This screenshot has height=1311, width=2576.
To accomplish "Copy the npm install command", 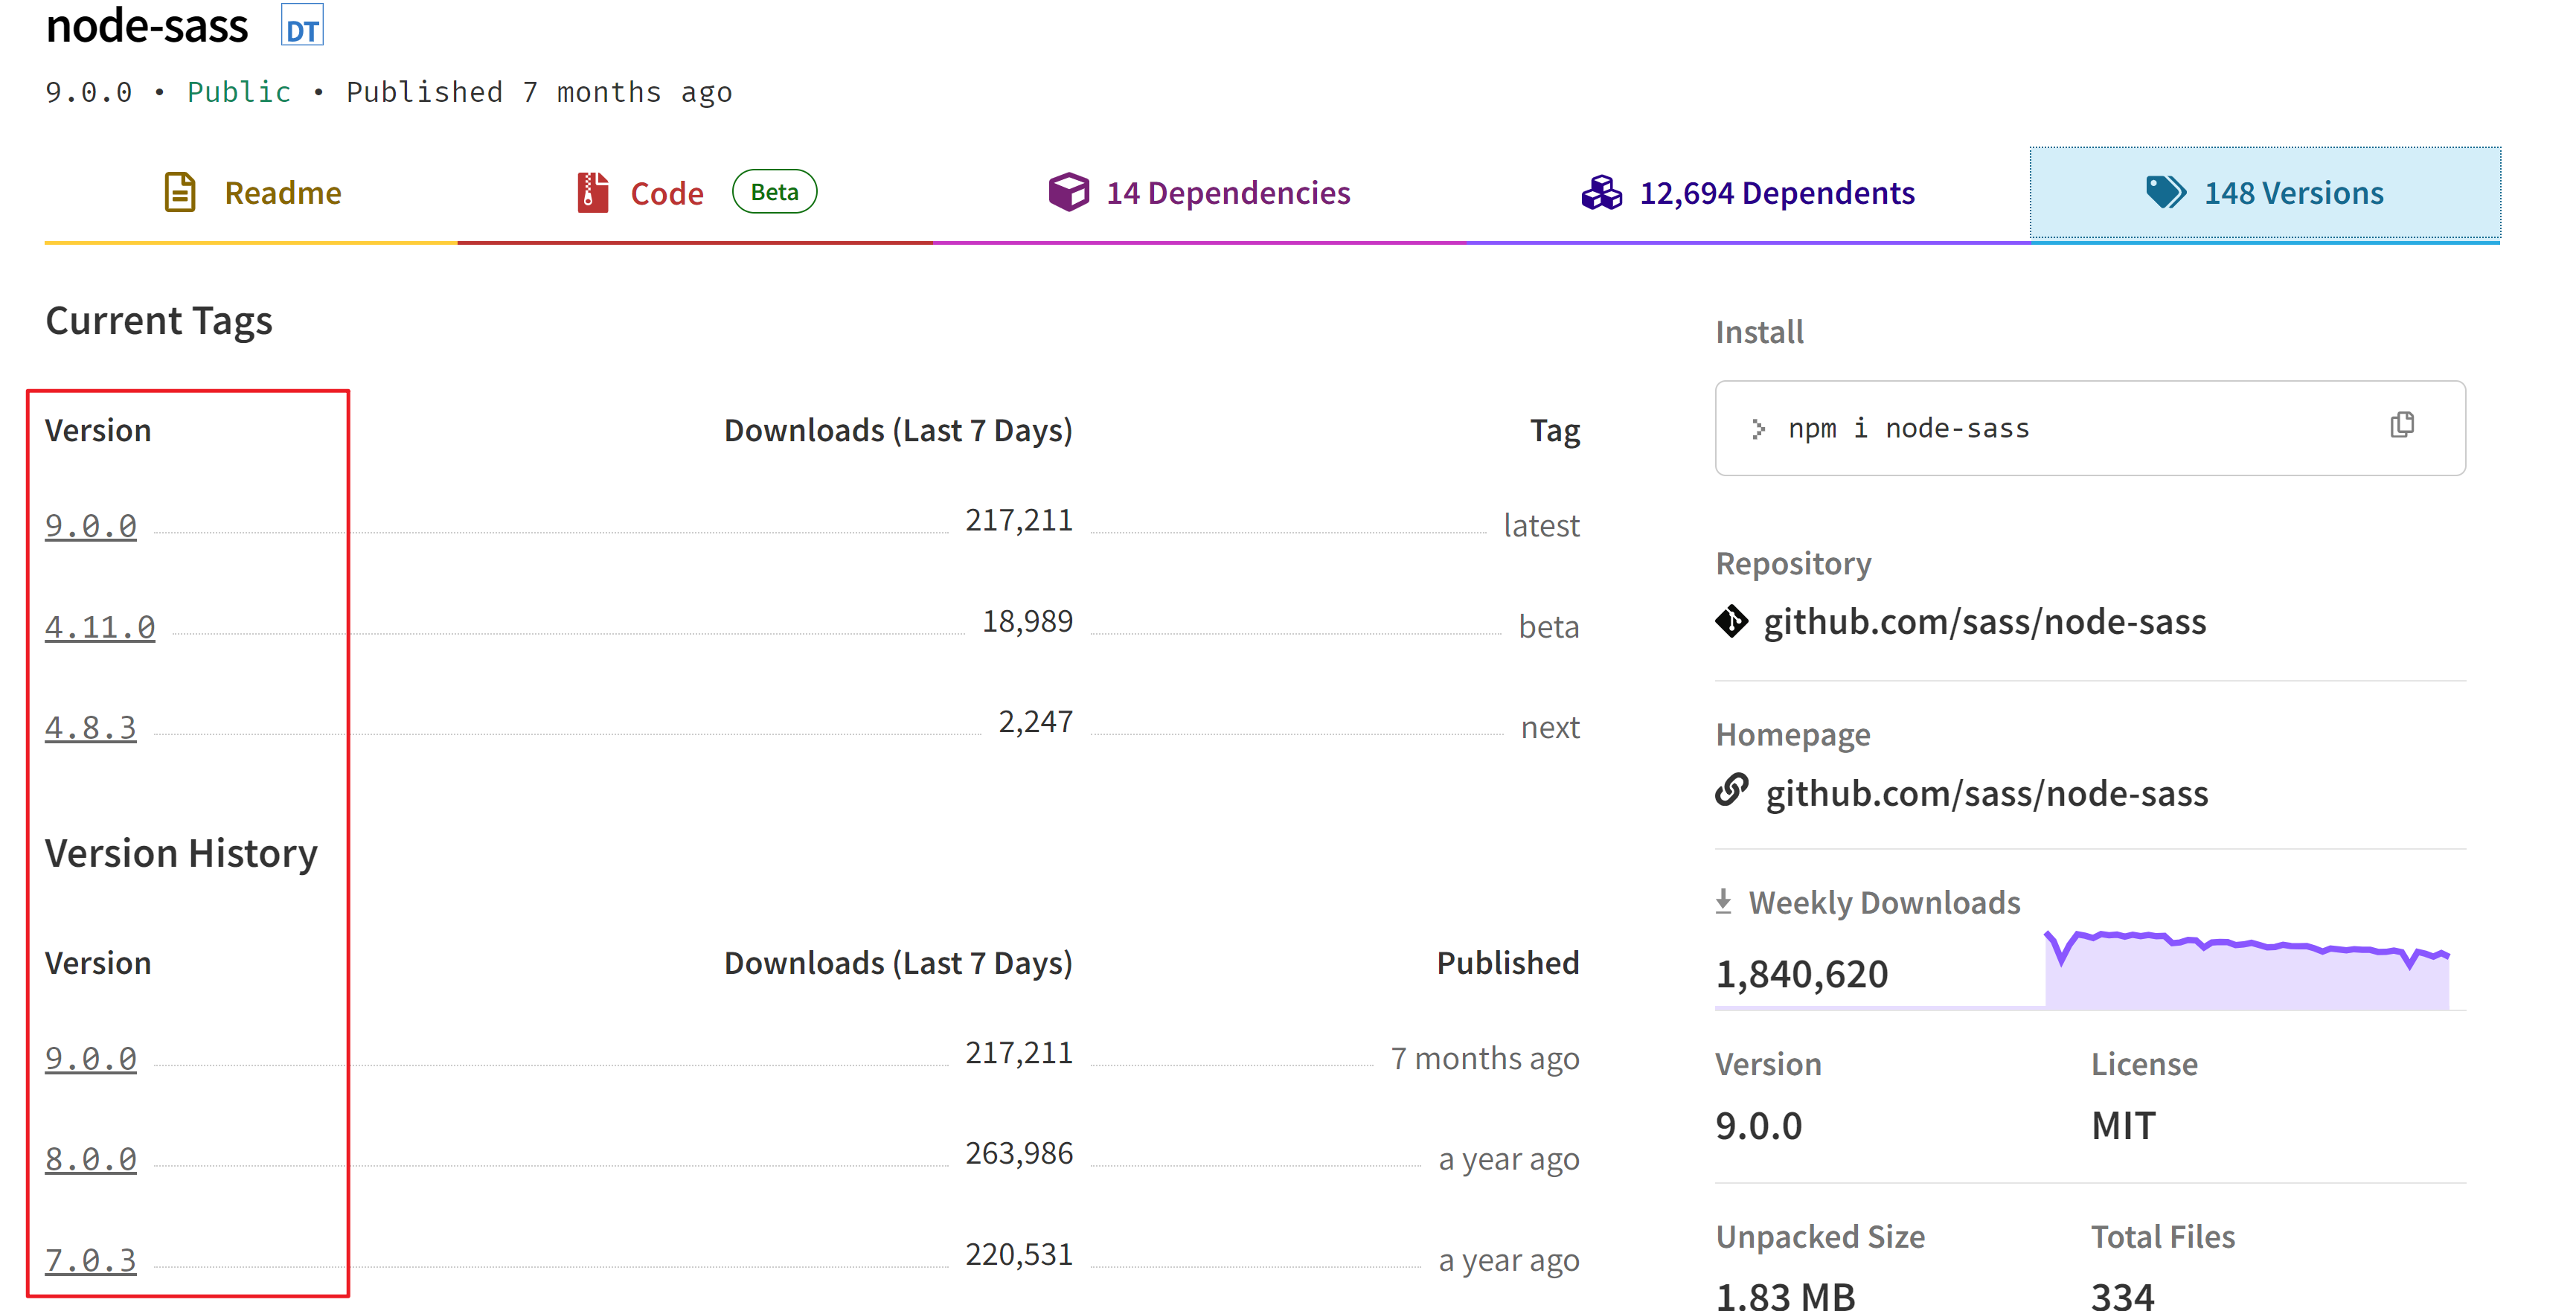I will [x=2402, y=425].
